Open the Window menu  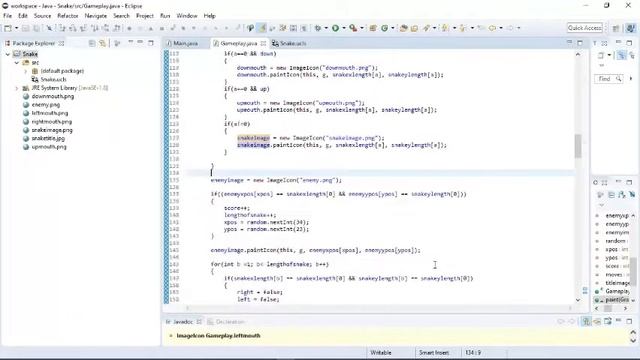(x=187, y=16)
